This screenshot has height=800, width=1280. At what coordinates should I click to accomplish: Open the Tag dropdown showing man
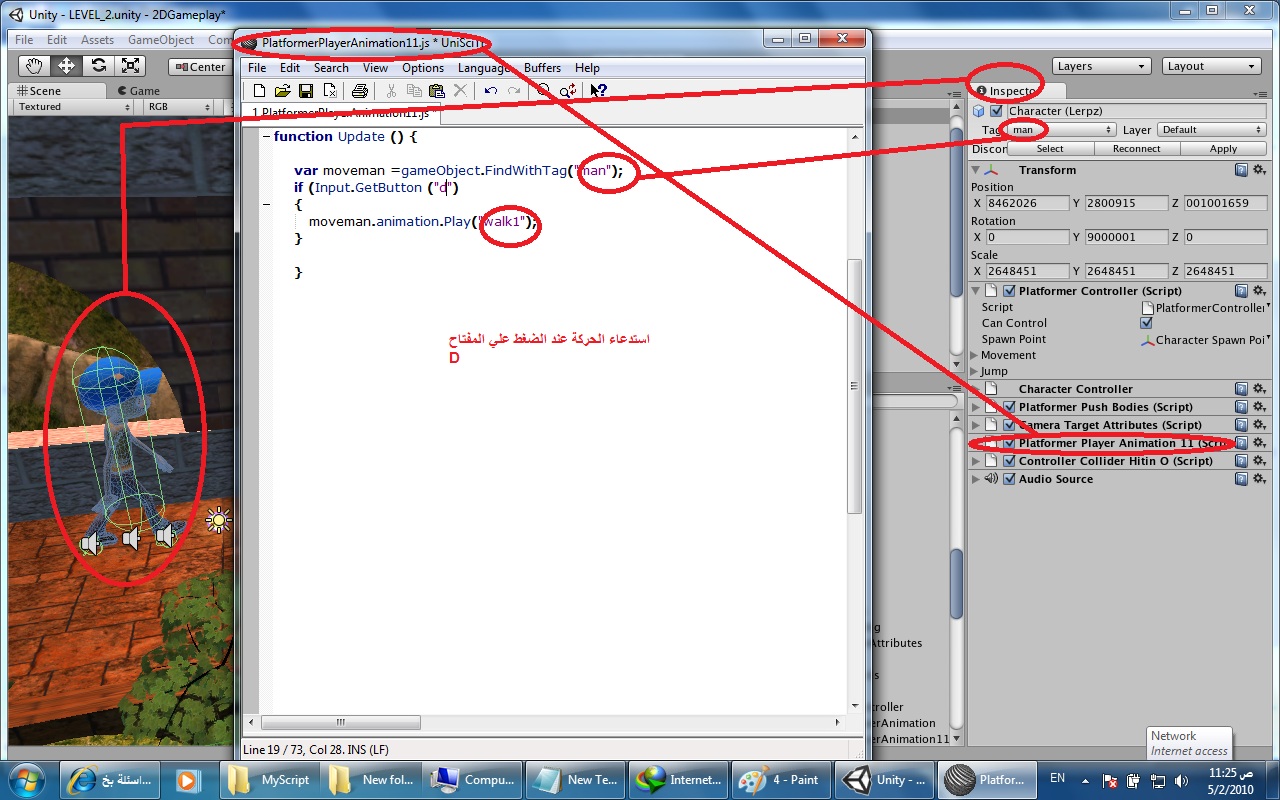point(1061,130)
